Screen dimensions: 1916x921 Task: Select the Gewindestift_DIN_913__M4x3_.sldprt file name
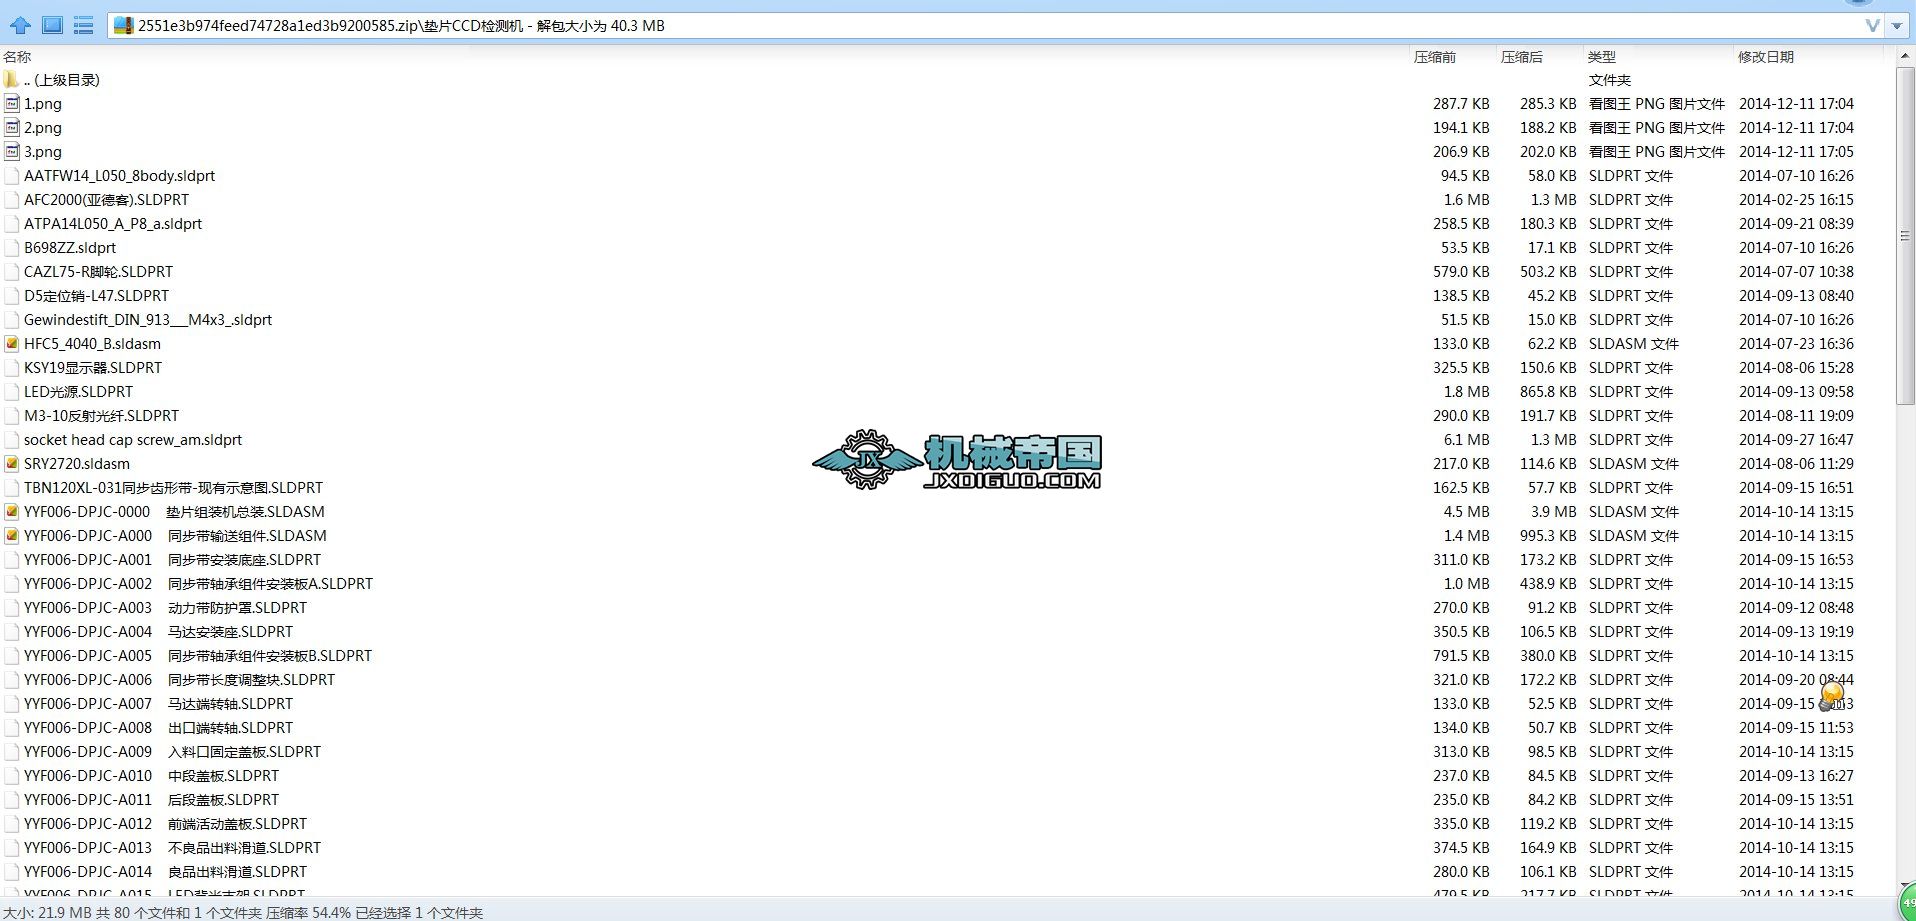click(148, 320)
